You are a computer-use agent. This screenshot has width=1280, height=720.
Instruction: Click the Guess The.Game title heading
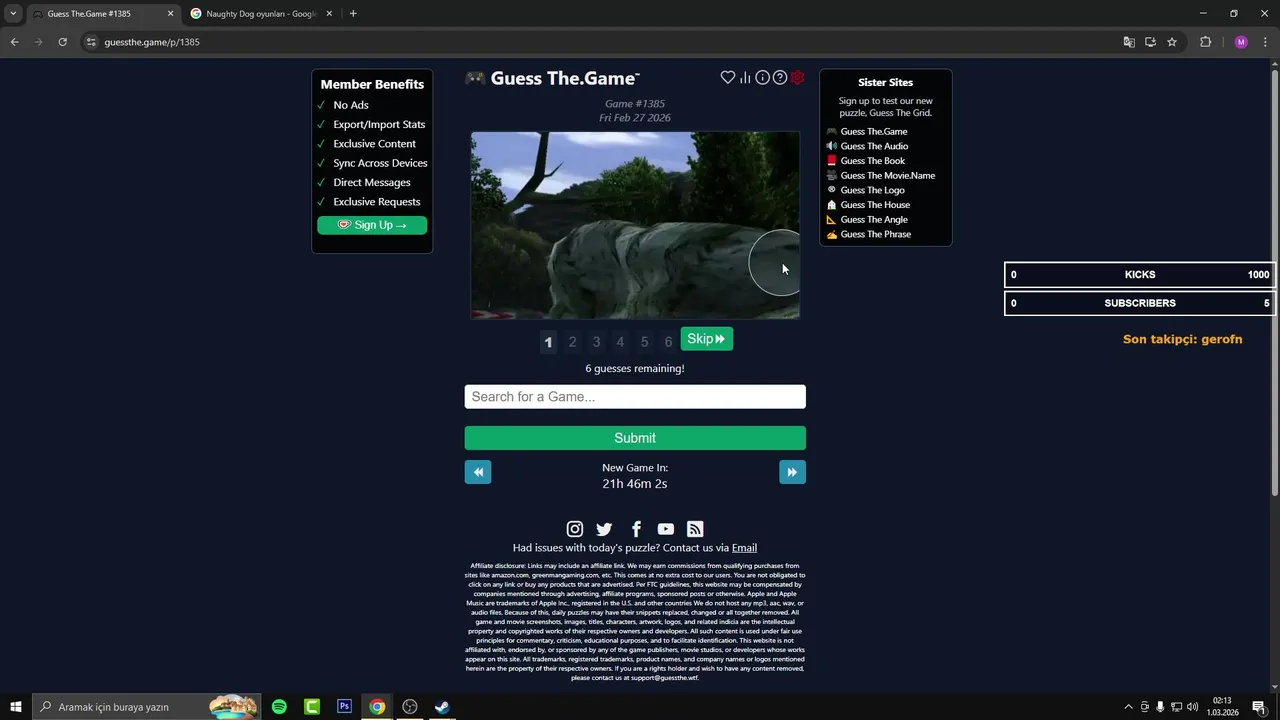[x=565, y=78]
